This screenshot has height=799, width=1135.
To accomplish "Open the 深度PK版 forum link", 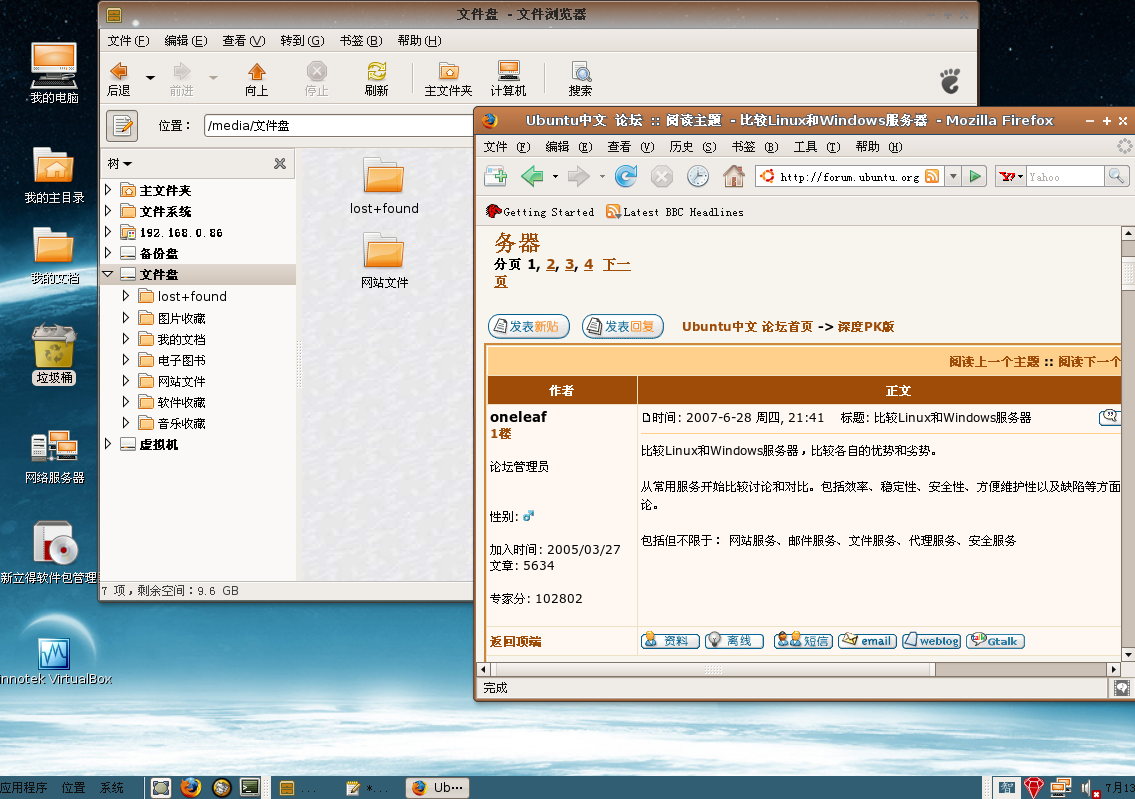I will pos(866,326).
